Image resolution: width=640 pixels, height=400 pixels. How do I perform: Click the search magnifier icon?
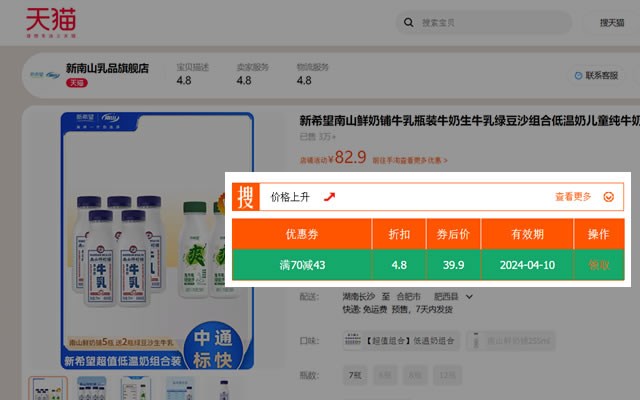[x=409, y=22]
